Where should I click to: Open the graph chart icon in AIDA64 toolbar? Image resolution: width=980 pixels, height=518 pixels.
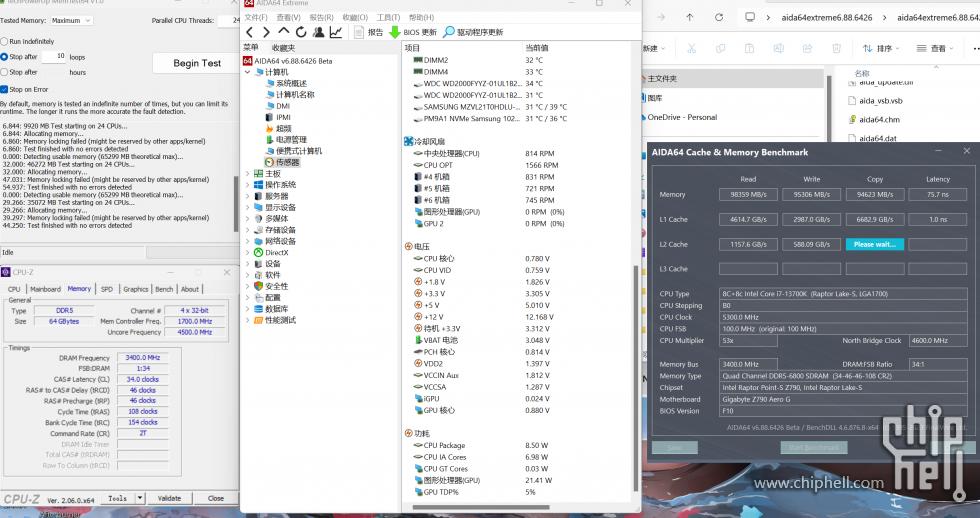tap(336, 32)
